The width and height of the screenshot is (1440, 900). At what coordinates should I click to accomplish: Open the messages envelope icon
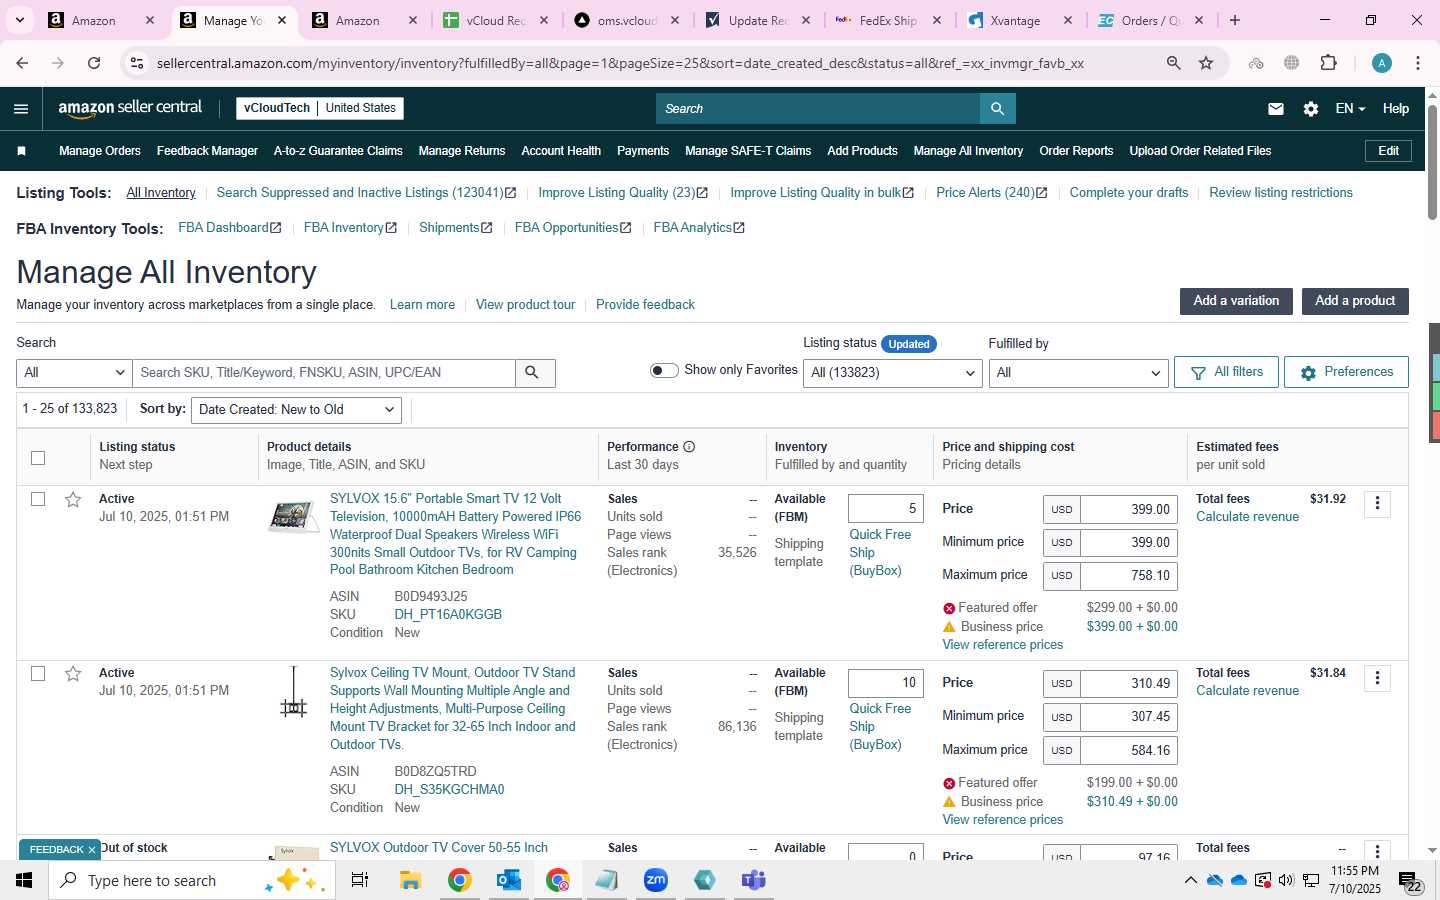(x=1276, y=109)
